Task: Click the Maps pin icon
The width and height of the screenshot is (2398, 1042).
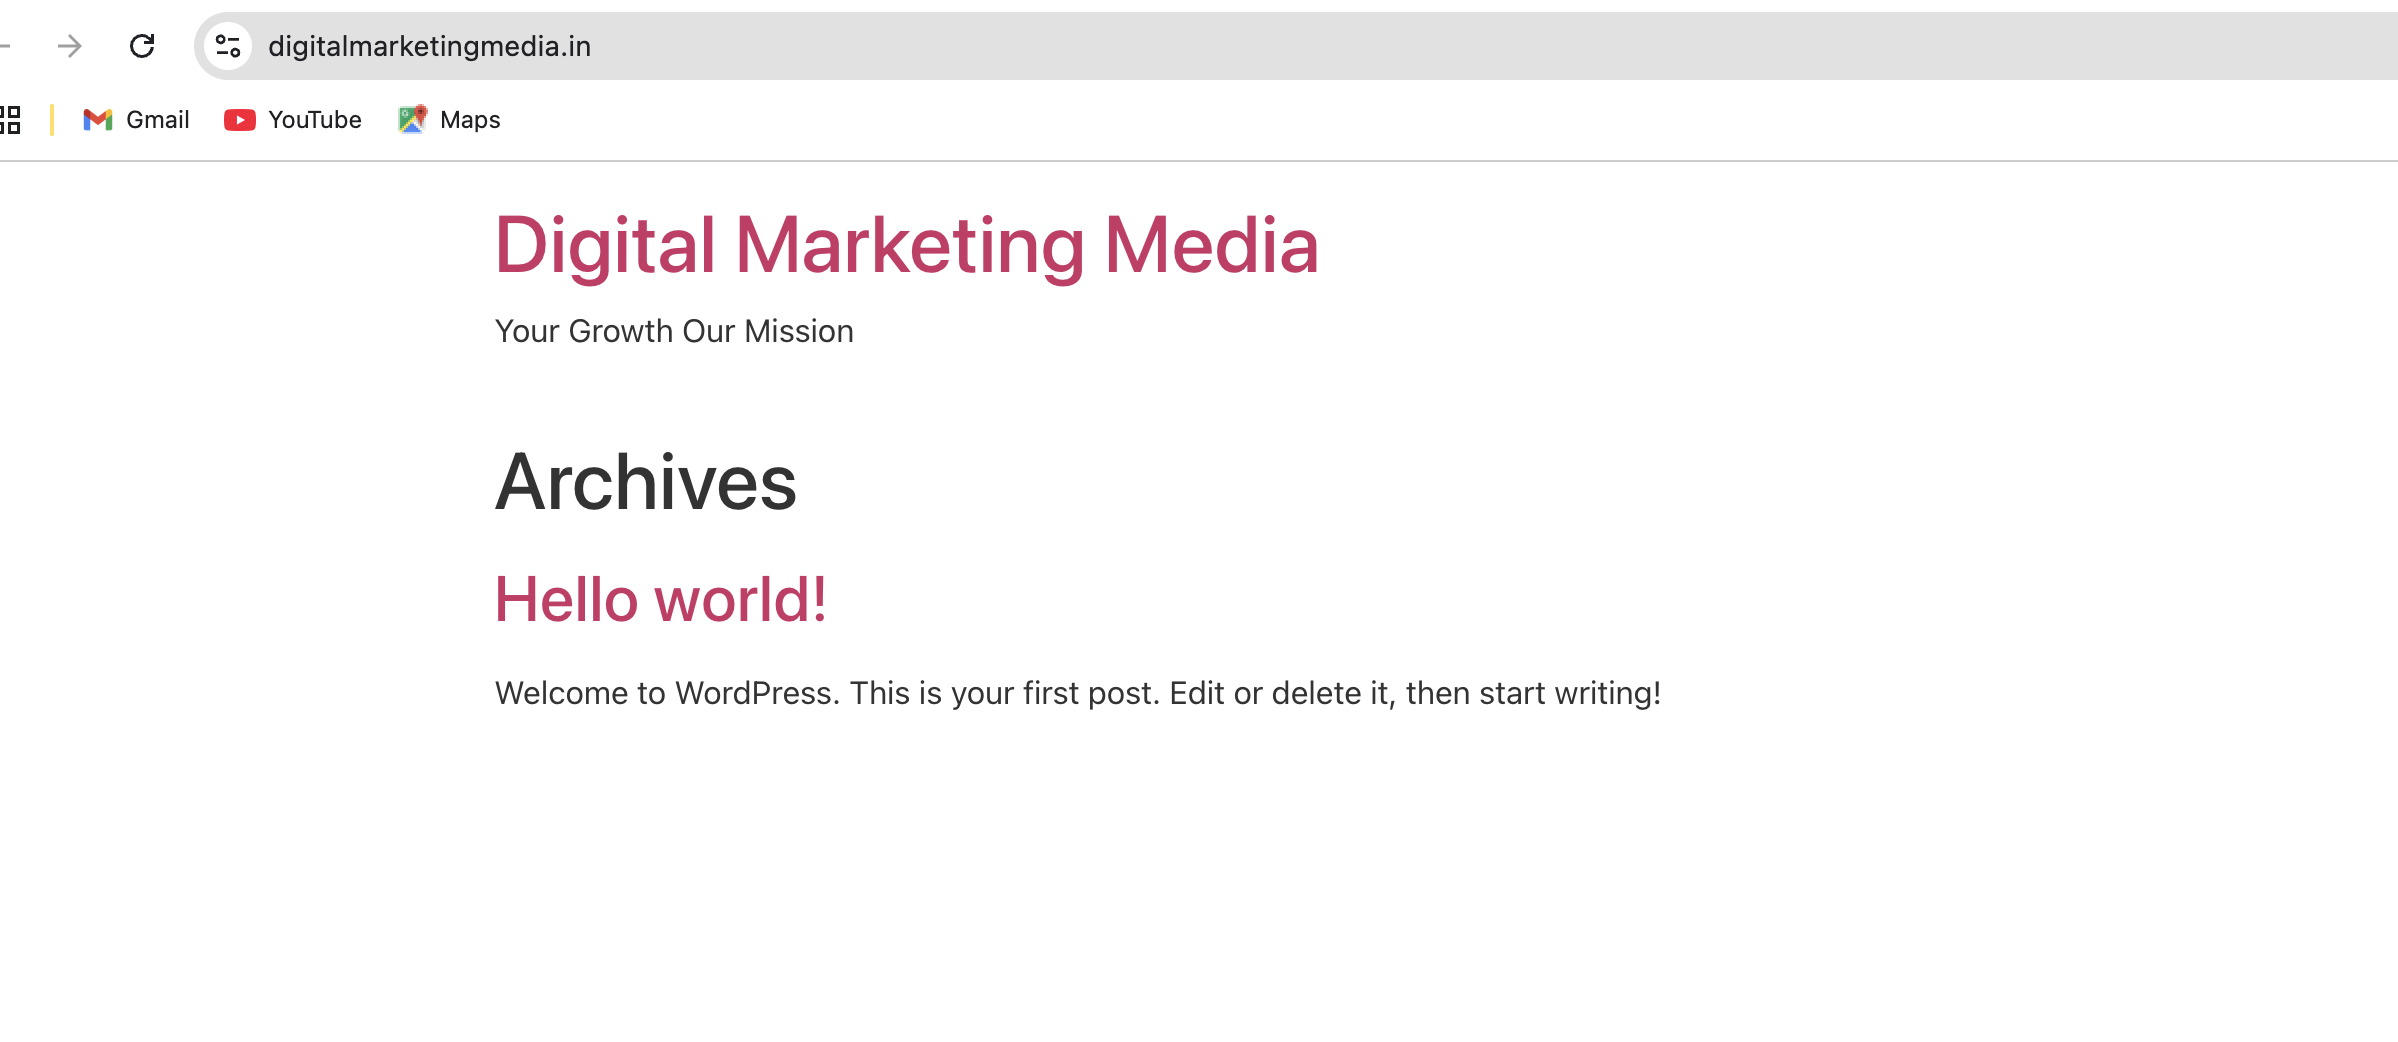Action: pos(412,120)
